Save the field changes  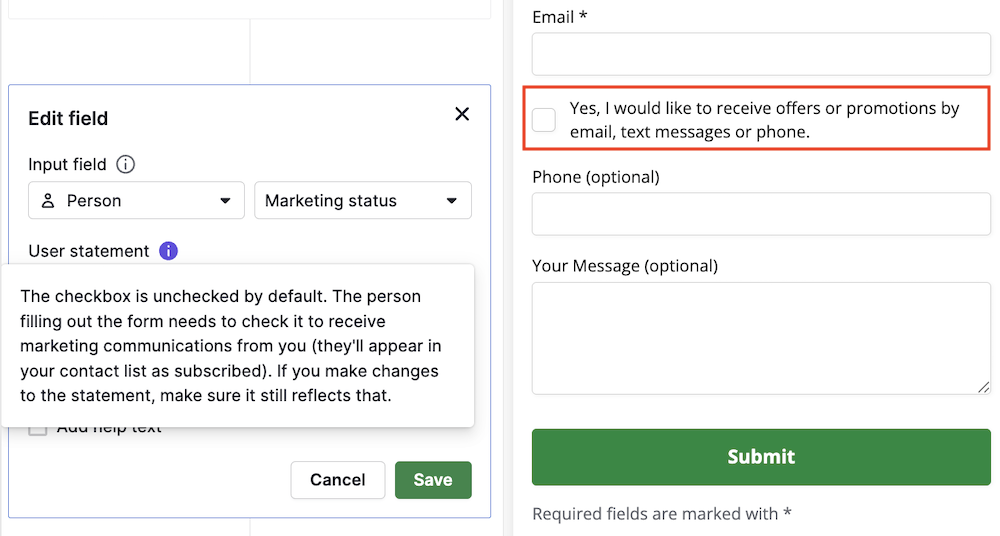tap(433, 480)
